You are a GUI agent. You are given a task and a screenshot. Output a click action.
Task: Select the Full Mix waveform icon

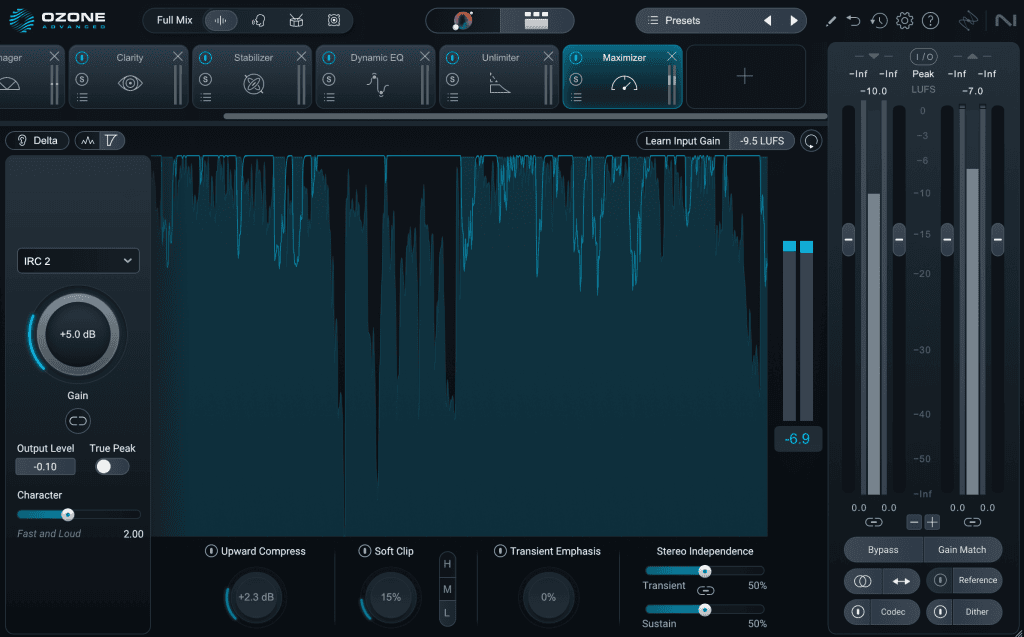221,20
